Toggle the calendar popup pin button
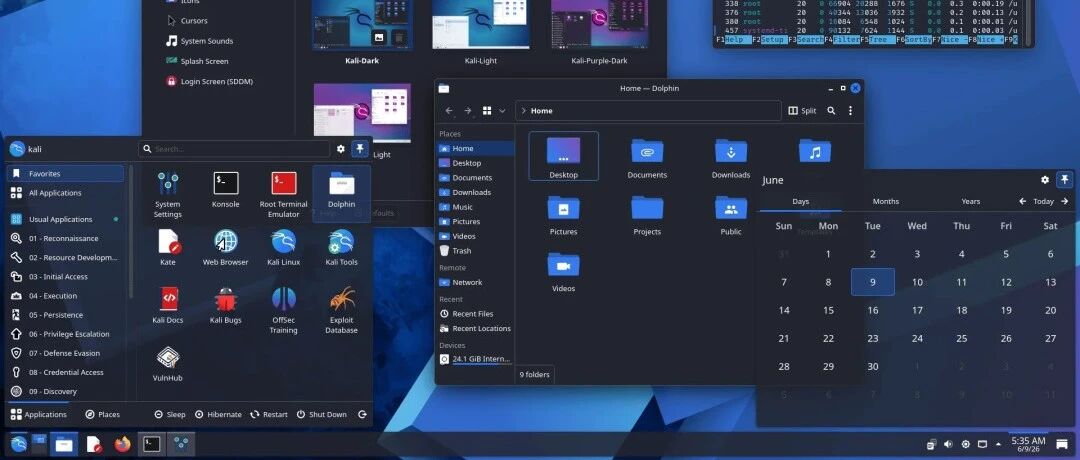This screenshot has height=460, width=1080. [1064, 180]
